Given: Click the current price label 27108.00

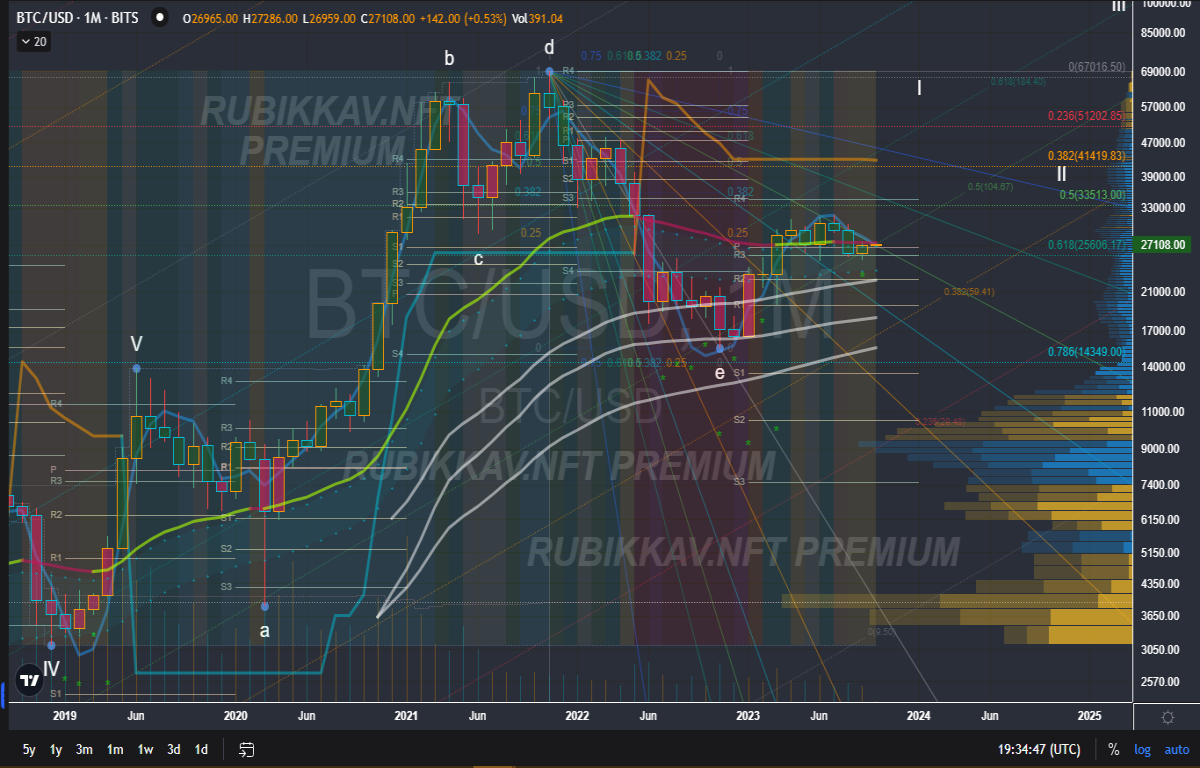Looking at the screenshot, I should click(1165, 244).
